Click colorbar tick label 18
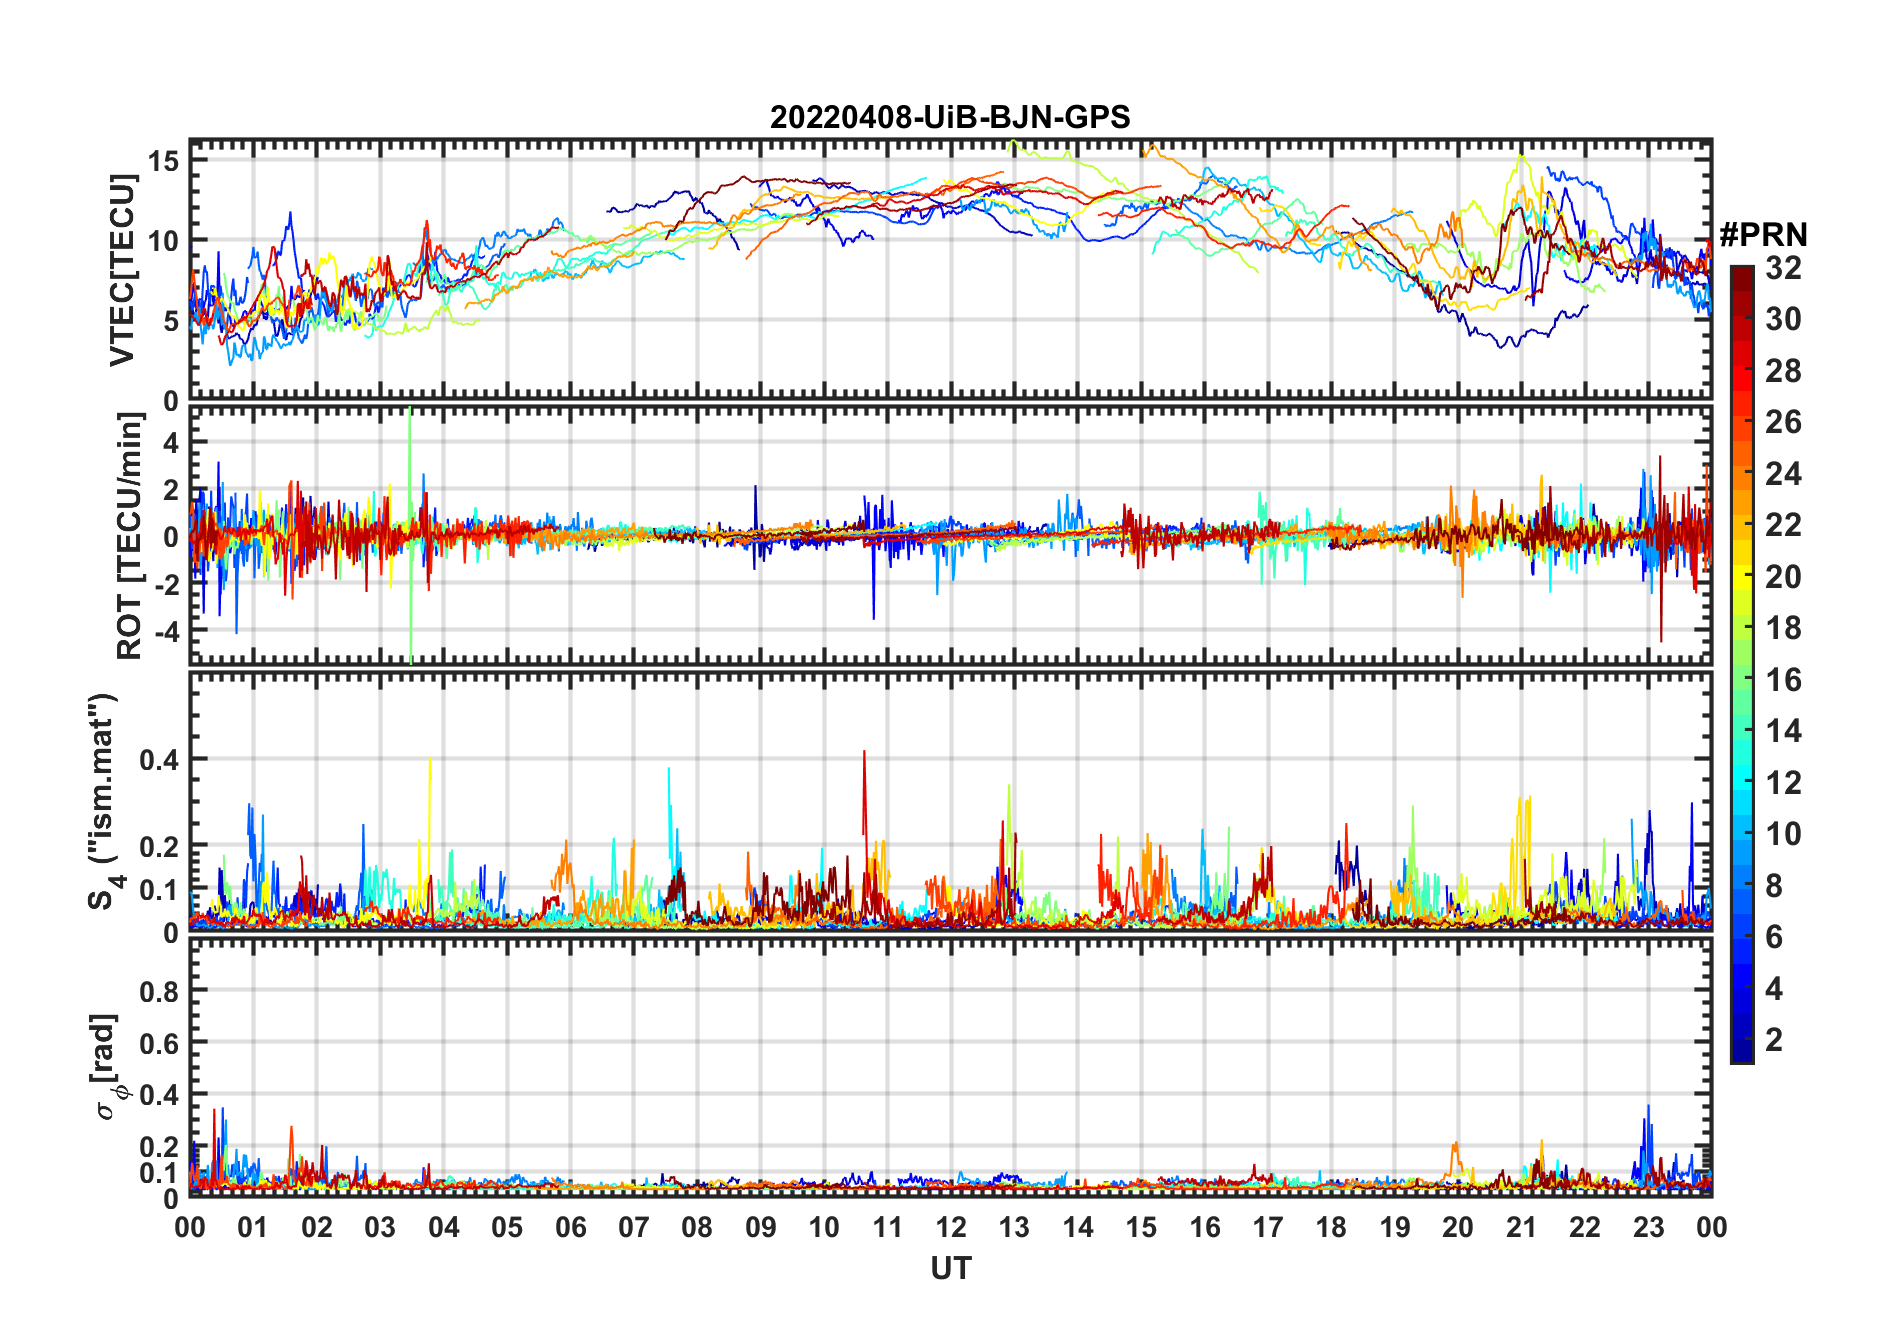 (1783, 628)
